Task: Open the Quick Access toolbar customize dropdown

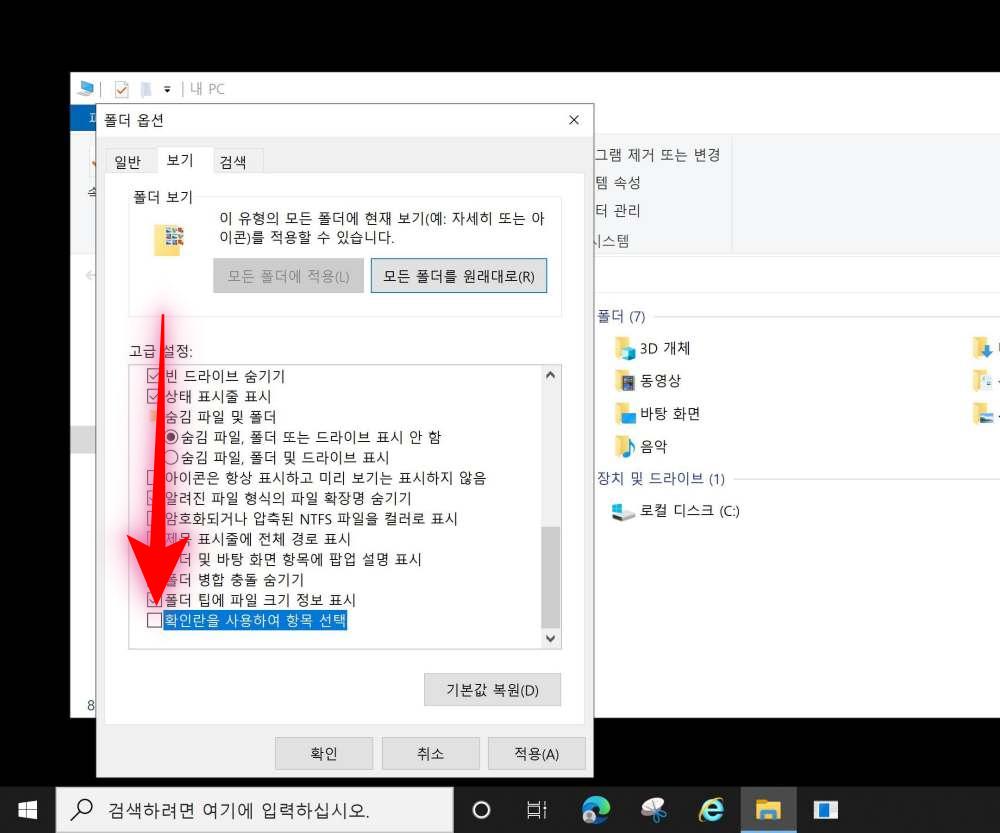Action: click(x=166, y=88)
